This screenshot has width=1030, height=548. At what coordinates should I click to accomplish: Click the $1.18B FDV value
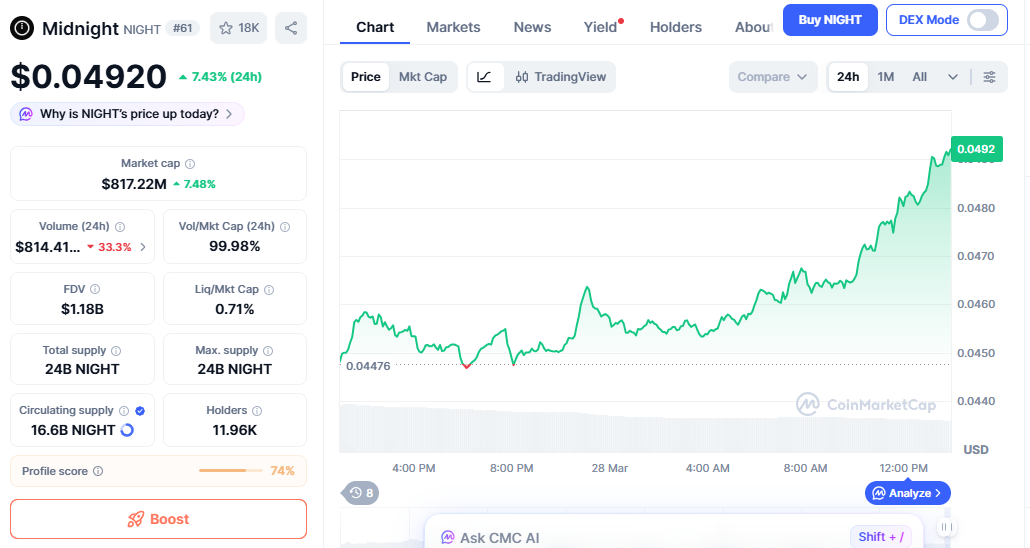pos(82,309)
